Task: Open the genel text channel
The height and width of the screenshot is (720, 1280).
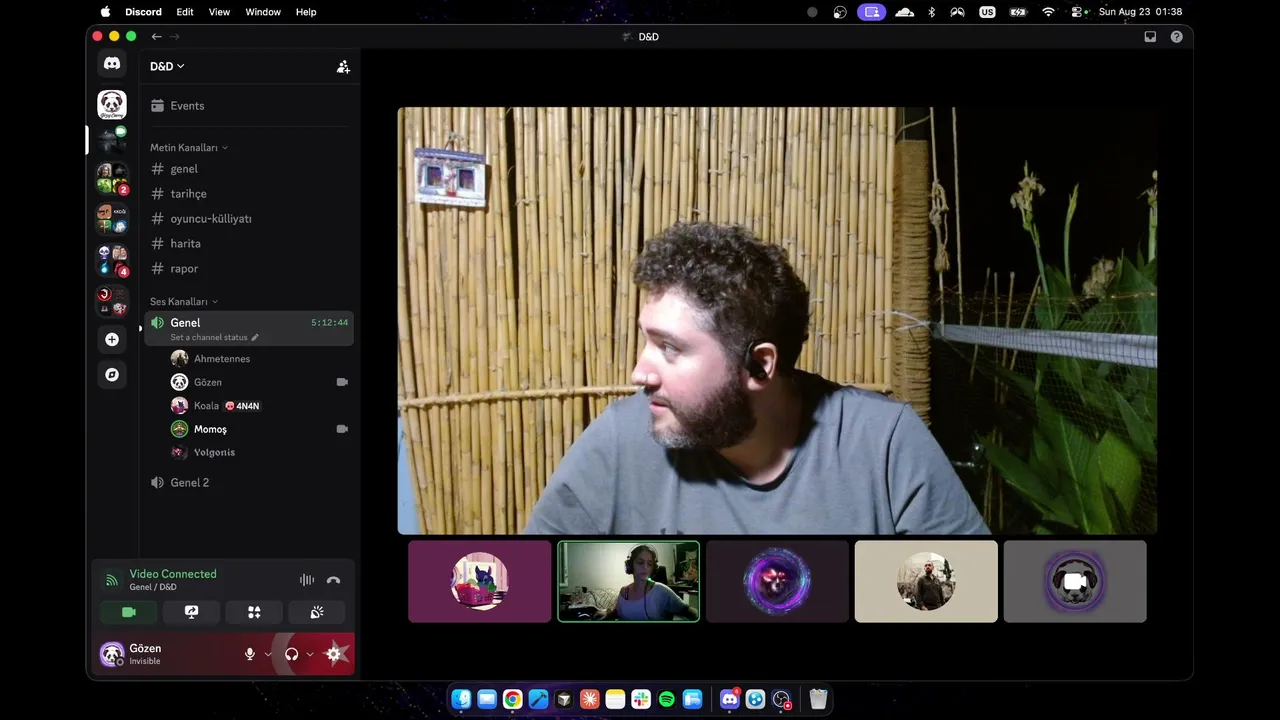Action: pyautogui.click(x=250, y=169)
